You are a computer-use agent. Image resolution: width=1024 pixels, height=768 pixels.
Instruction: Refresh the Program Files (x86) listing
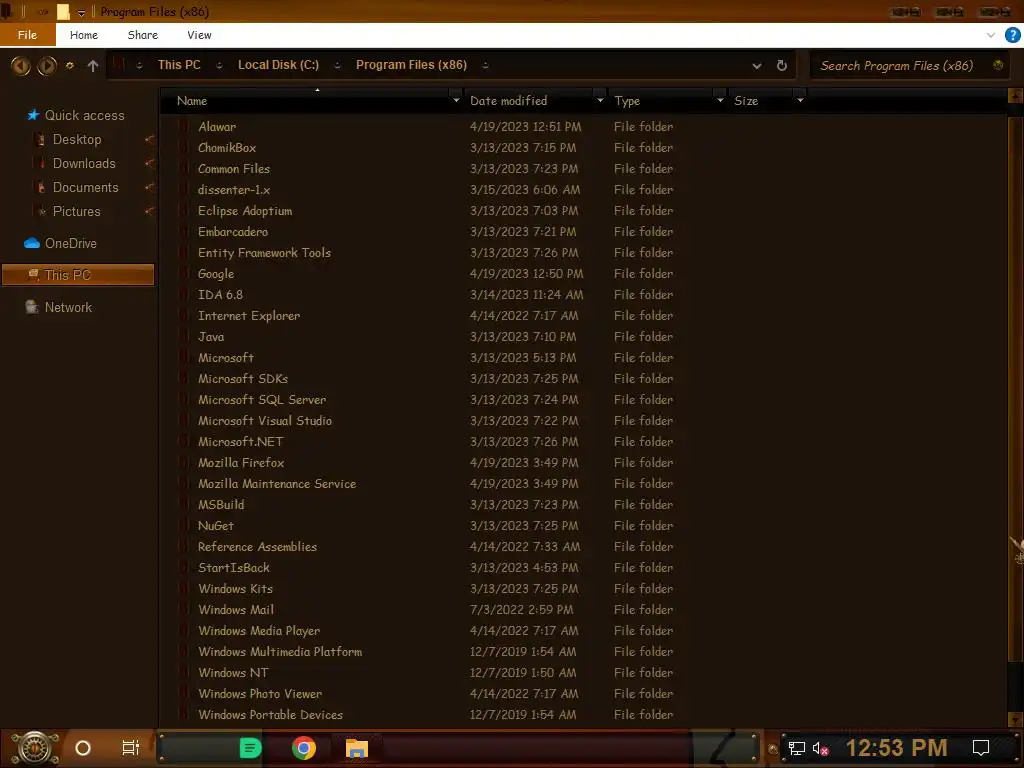(x=782, y=65)
